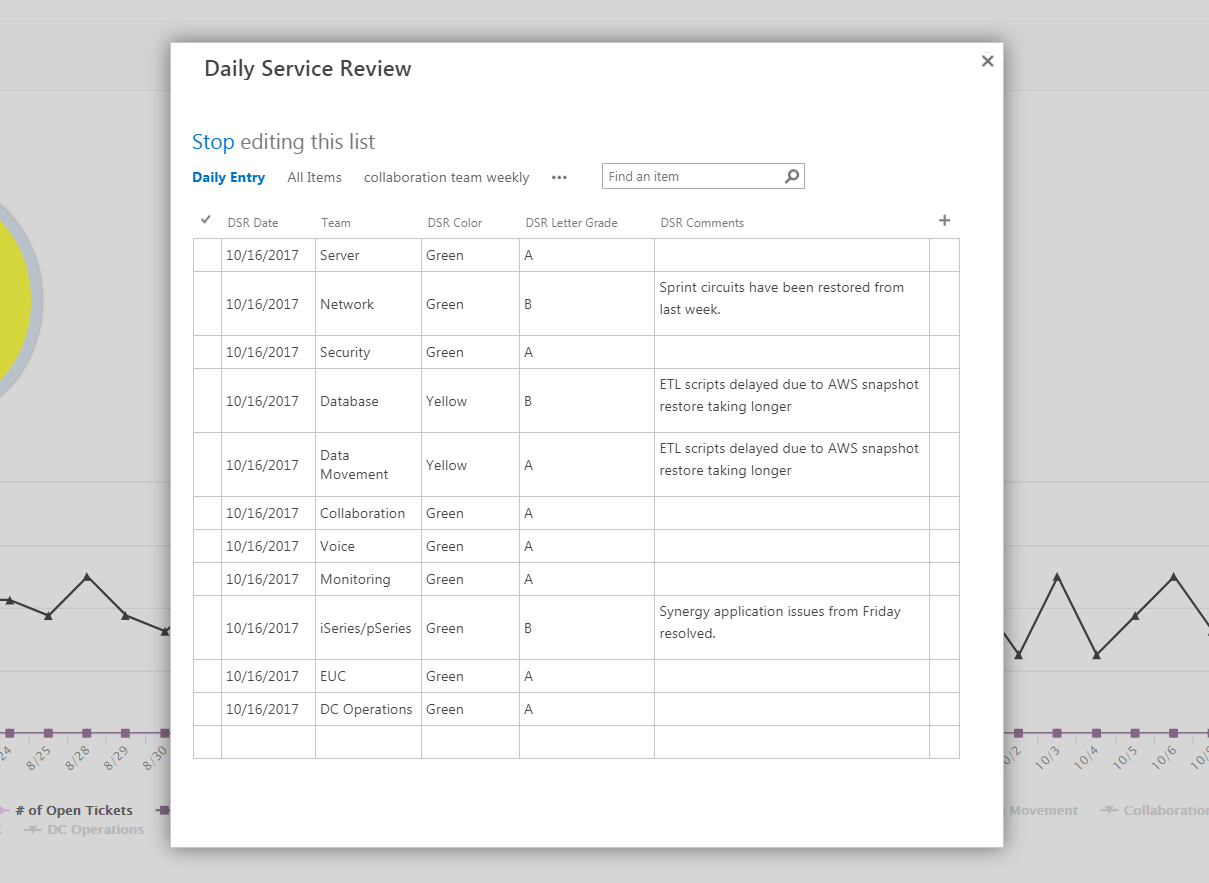Switch to the collaboration team weekly view
The image size is (1209, 883).
[446, 177]
